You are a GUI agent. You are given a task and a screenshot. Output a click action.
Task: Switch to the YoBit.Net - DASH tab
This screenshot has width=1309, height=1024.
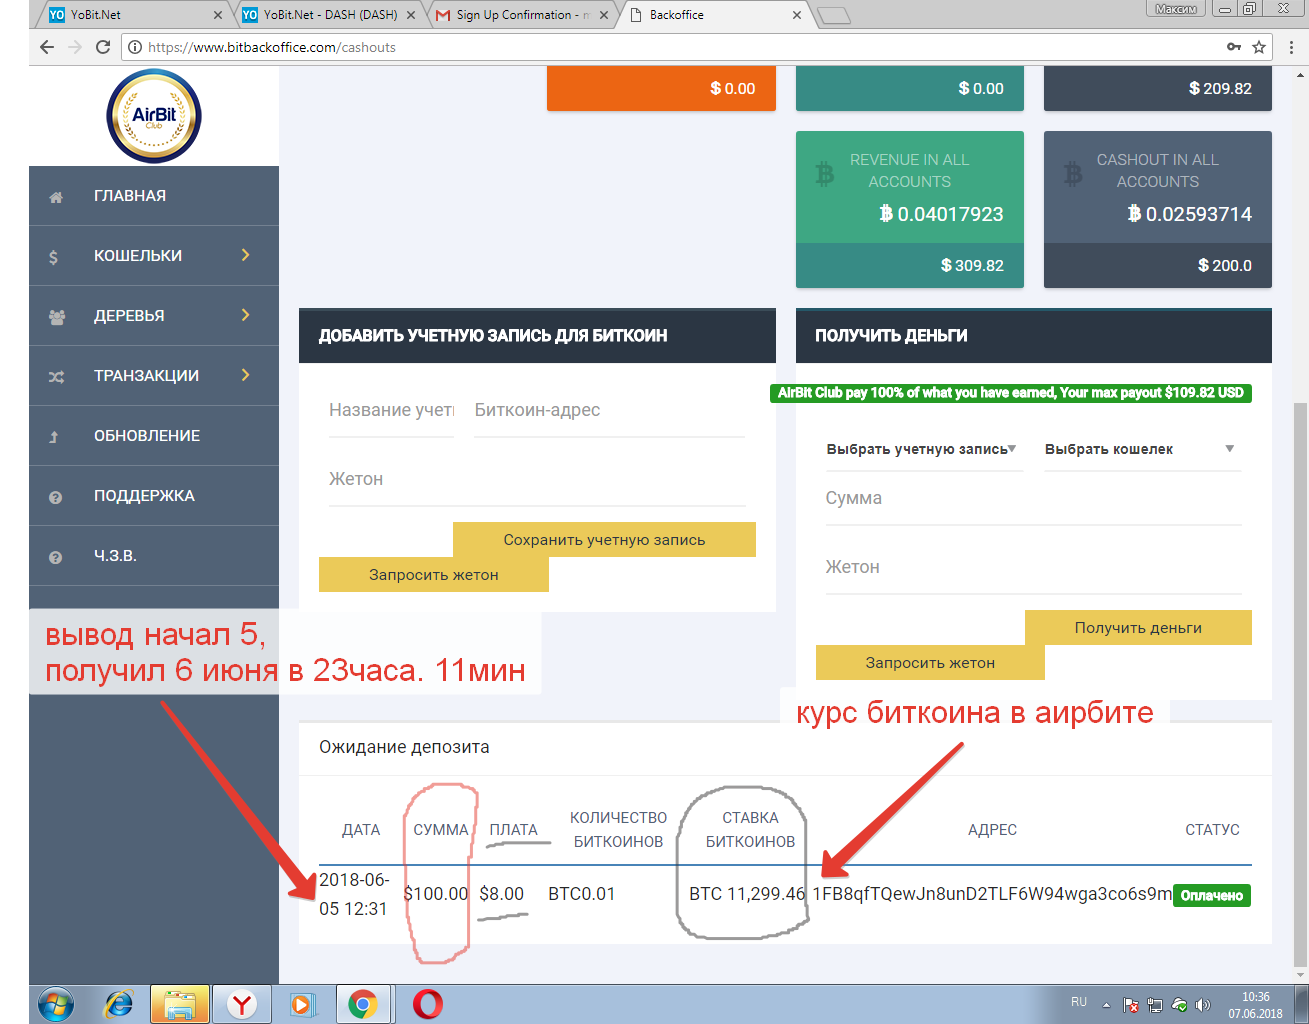click(330, 15)
